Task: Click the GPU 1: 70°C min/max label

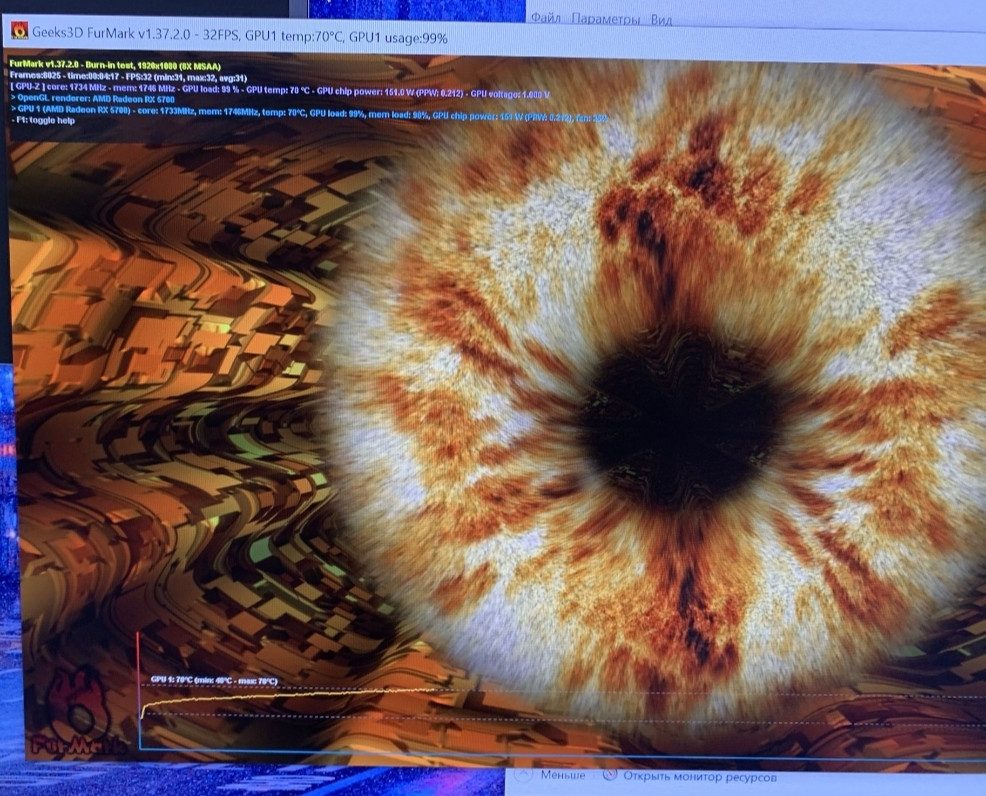Action: (x=213, y=680)
